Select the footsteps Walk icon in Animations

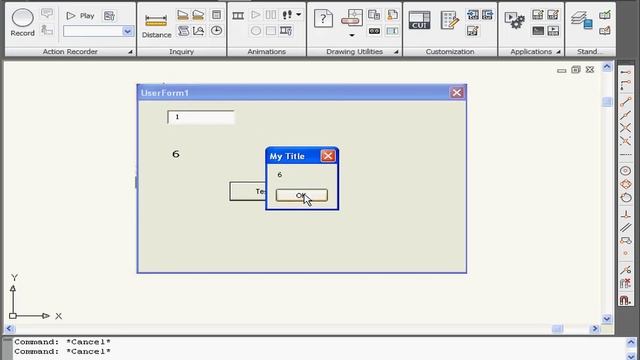tap(287, 15)
